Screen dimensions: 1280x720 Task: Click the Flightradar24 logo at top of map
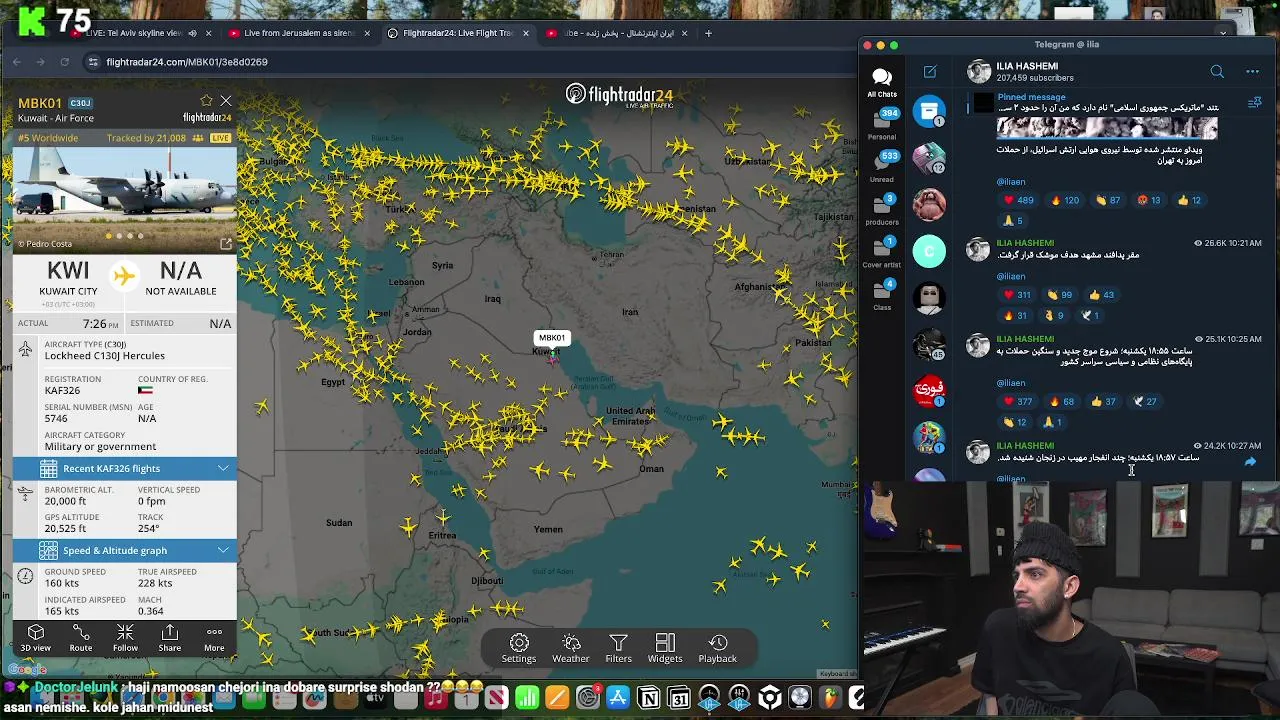[x=619, y=95]
